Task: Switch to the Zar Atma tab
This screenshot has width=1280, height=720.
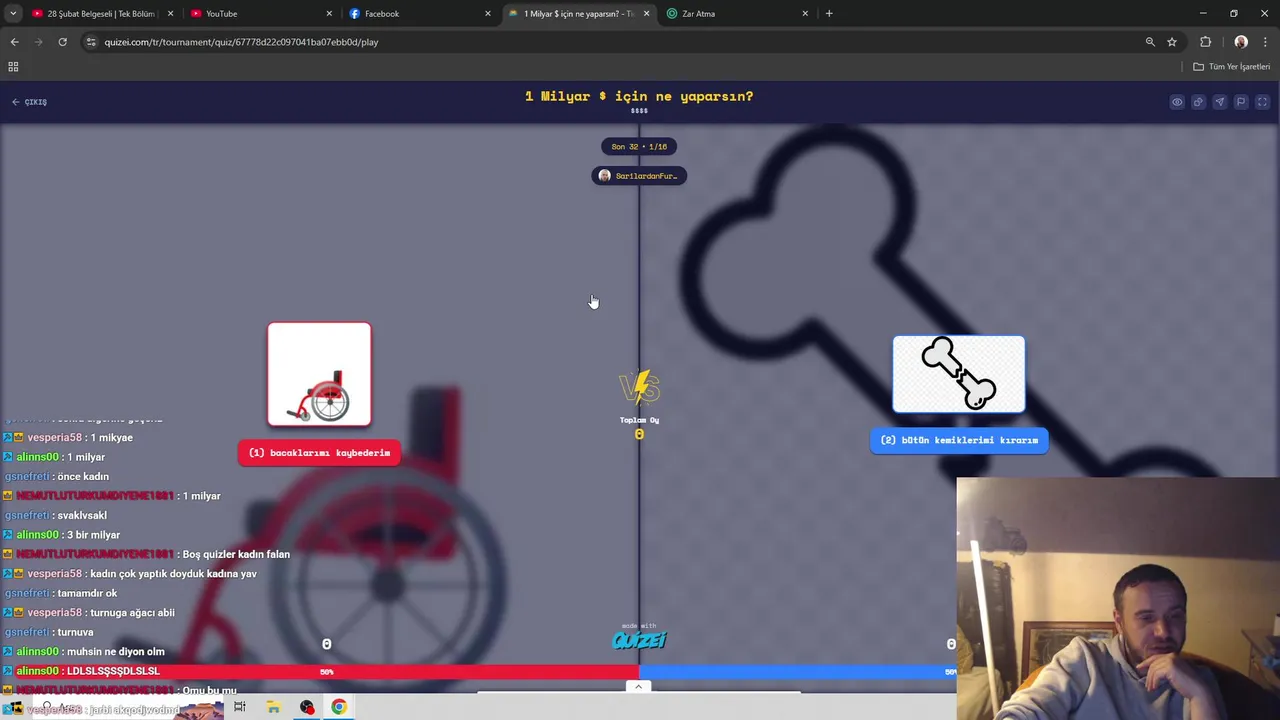Action: coord(737,14)
